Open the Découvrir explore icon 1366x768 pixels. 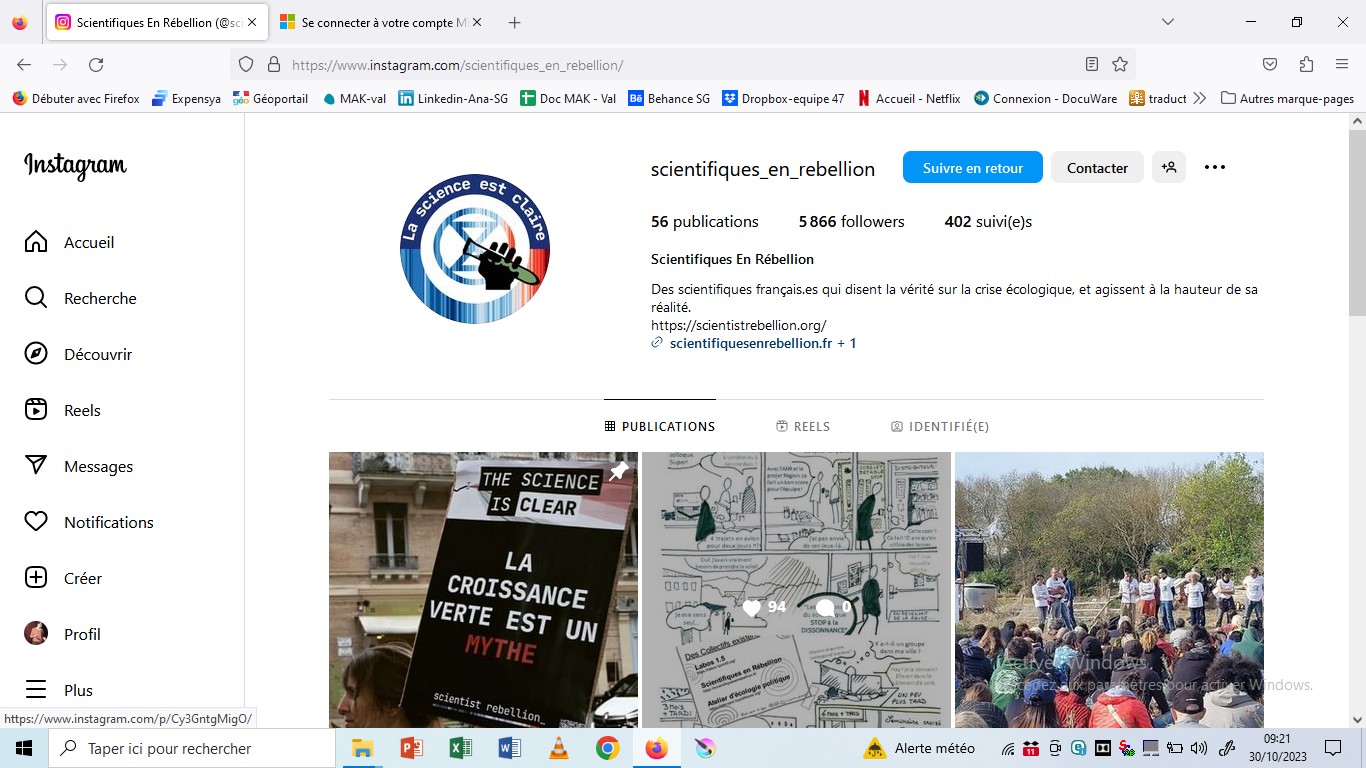(36, 354)
